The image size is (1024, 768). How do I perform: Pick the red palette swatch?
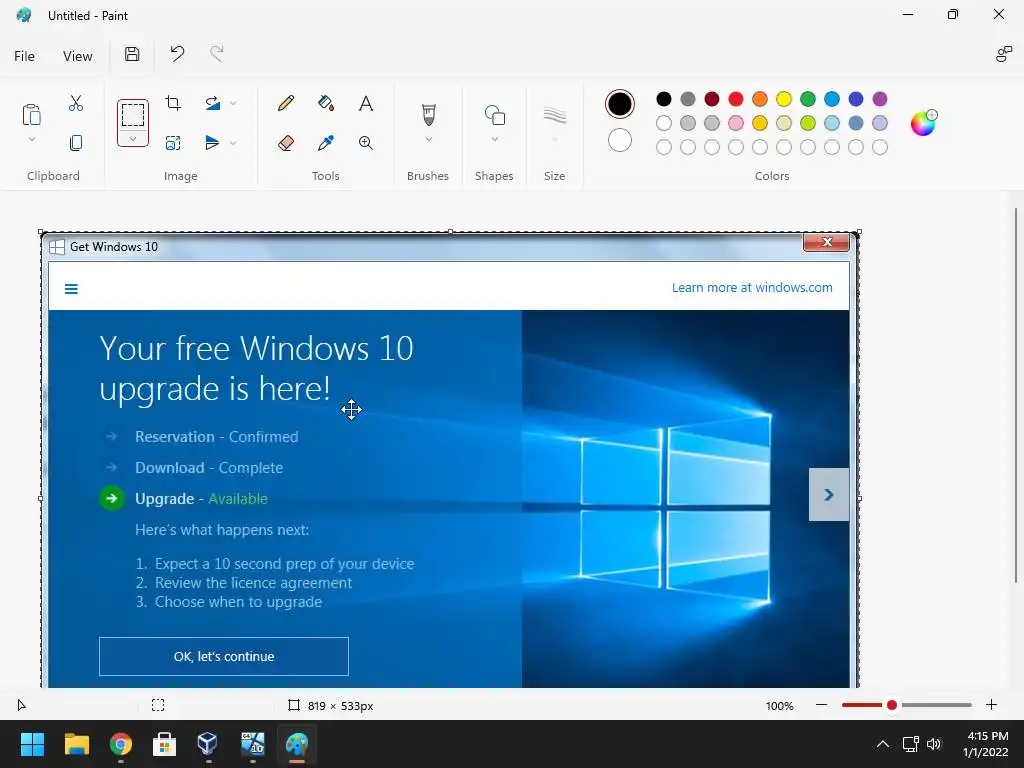pyautogui.click(x=735, y=99)
